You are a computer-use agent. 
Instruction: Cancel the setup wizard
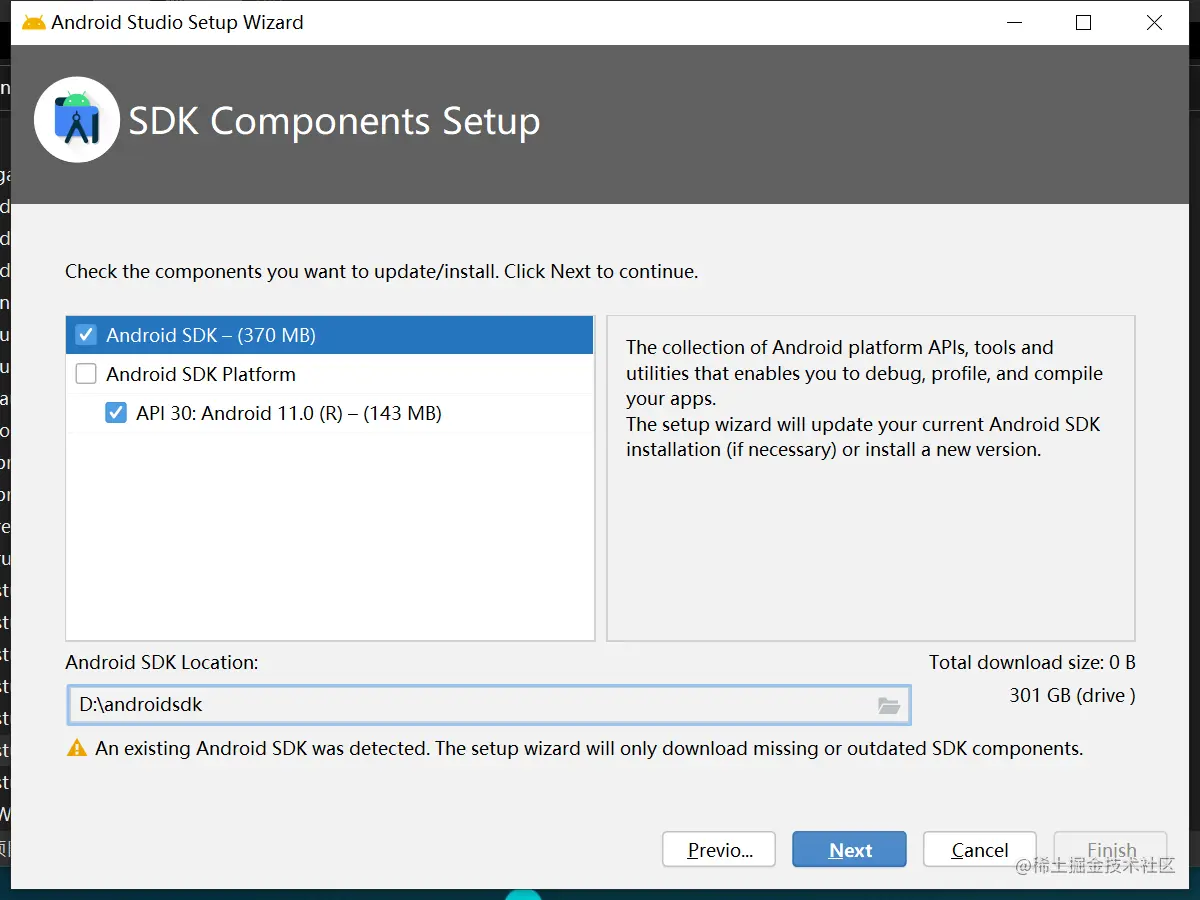pyautogui.click(x=979, y=850)
